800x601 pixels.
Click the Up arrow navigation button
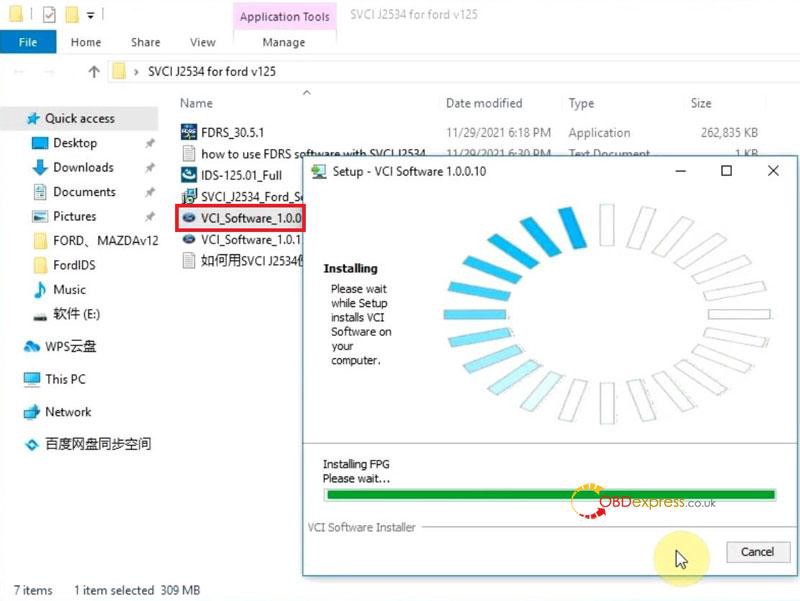(94, 71)
